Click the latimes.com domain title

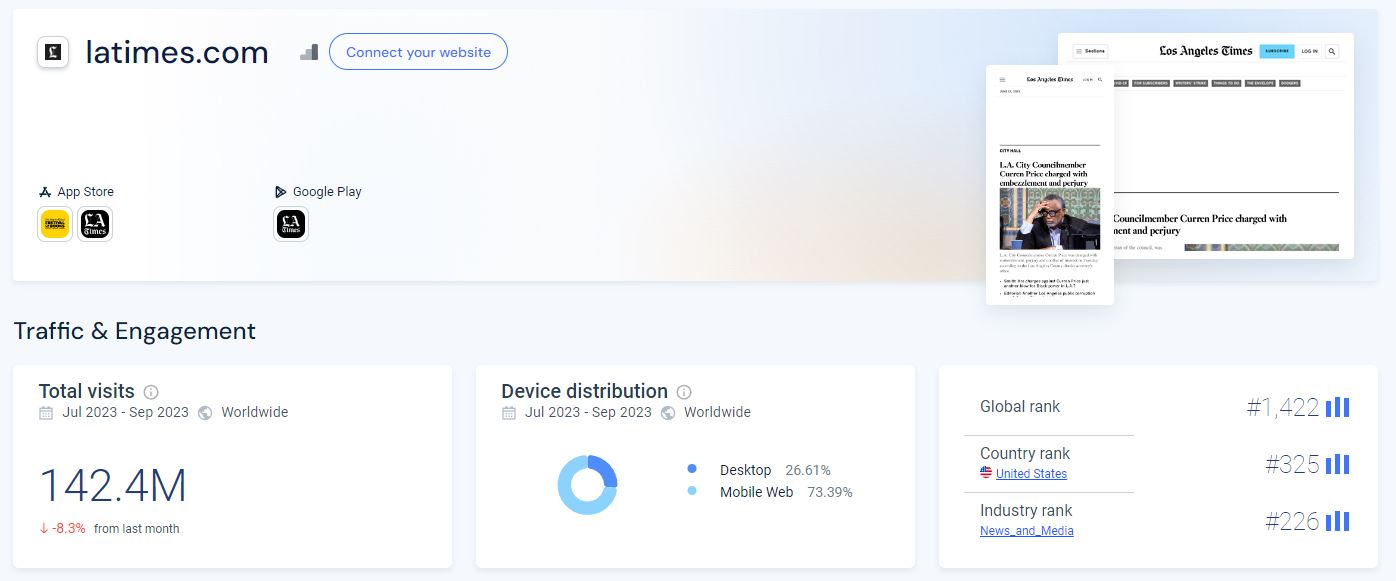[x=177, y=52]
